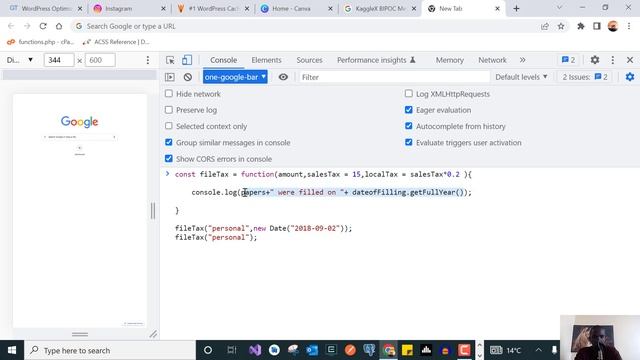
Task: Open the one-google-bar context dropdown
Action: pos(235,77)
